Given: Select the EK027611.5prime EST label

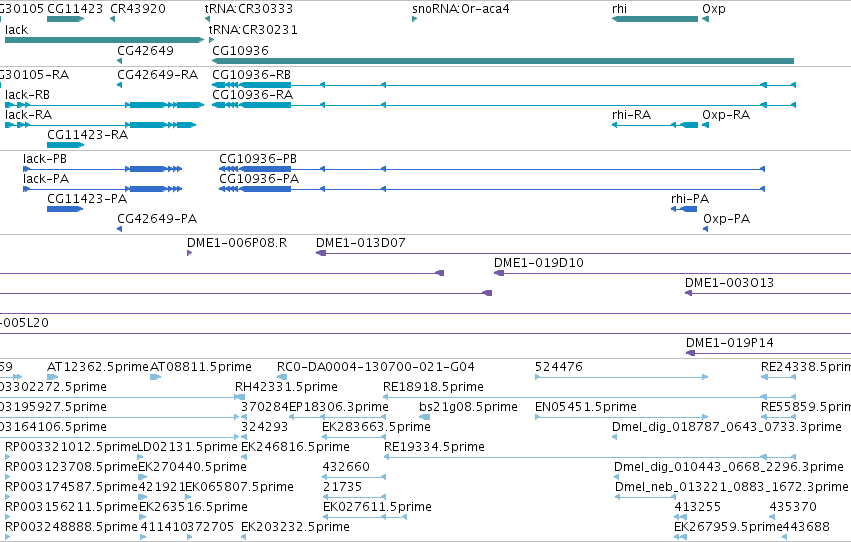Looking at the screenshot, I should (377, 507).
